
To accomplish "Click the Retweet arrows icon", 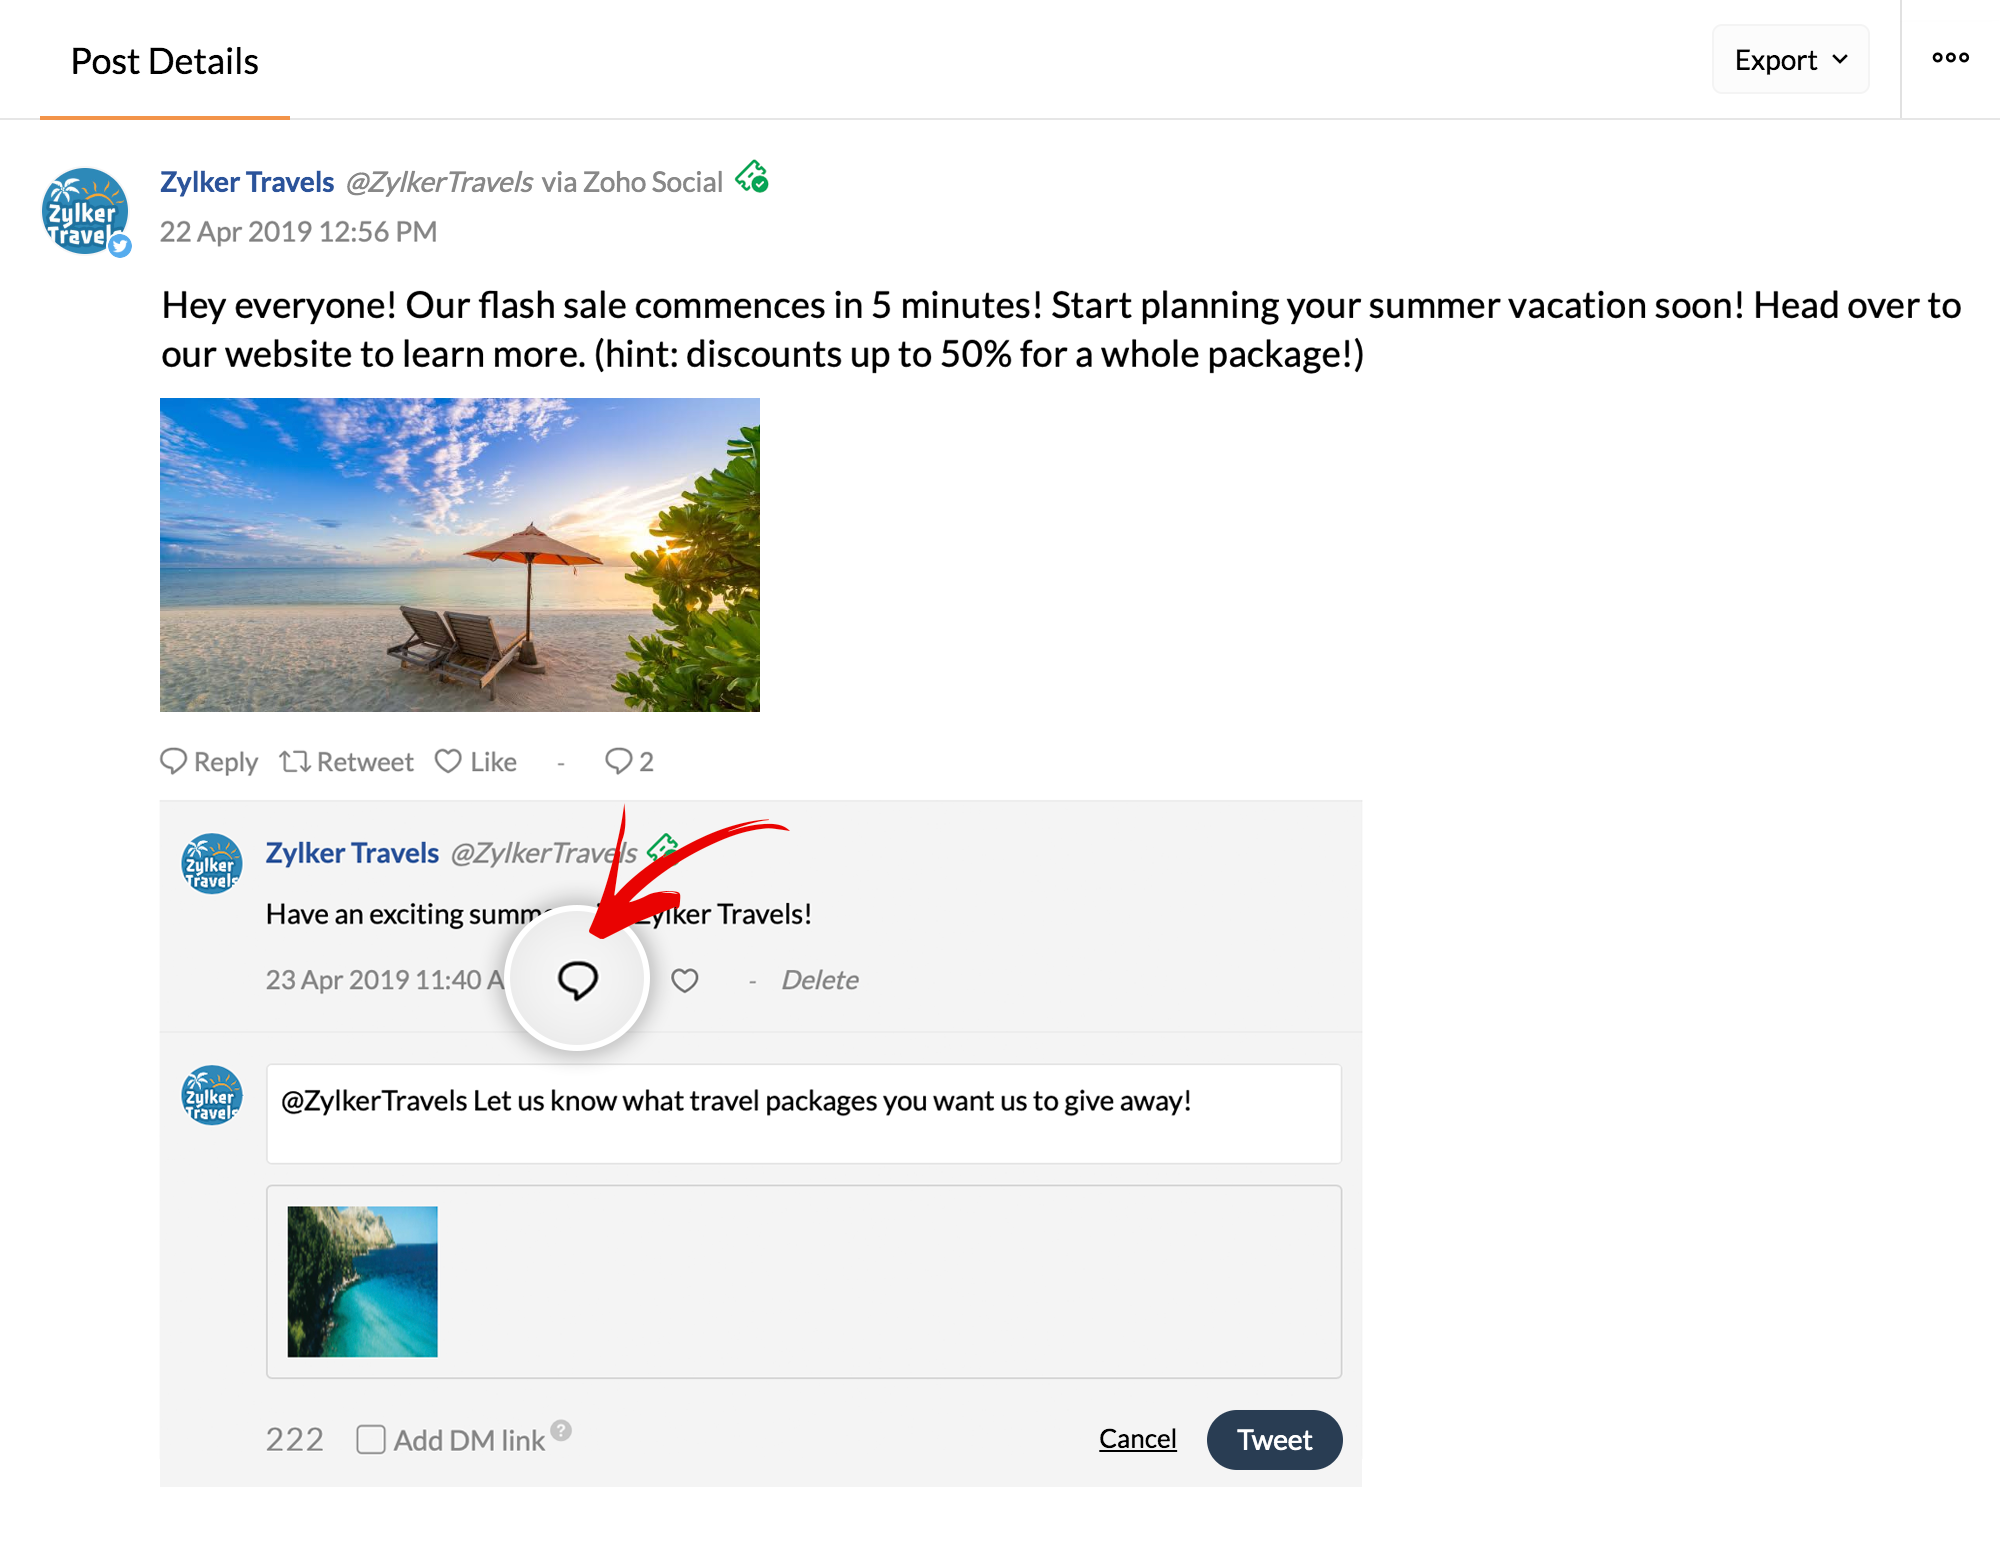I will pos(294,761).
